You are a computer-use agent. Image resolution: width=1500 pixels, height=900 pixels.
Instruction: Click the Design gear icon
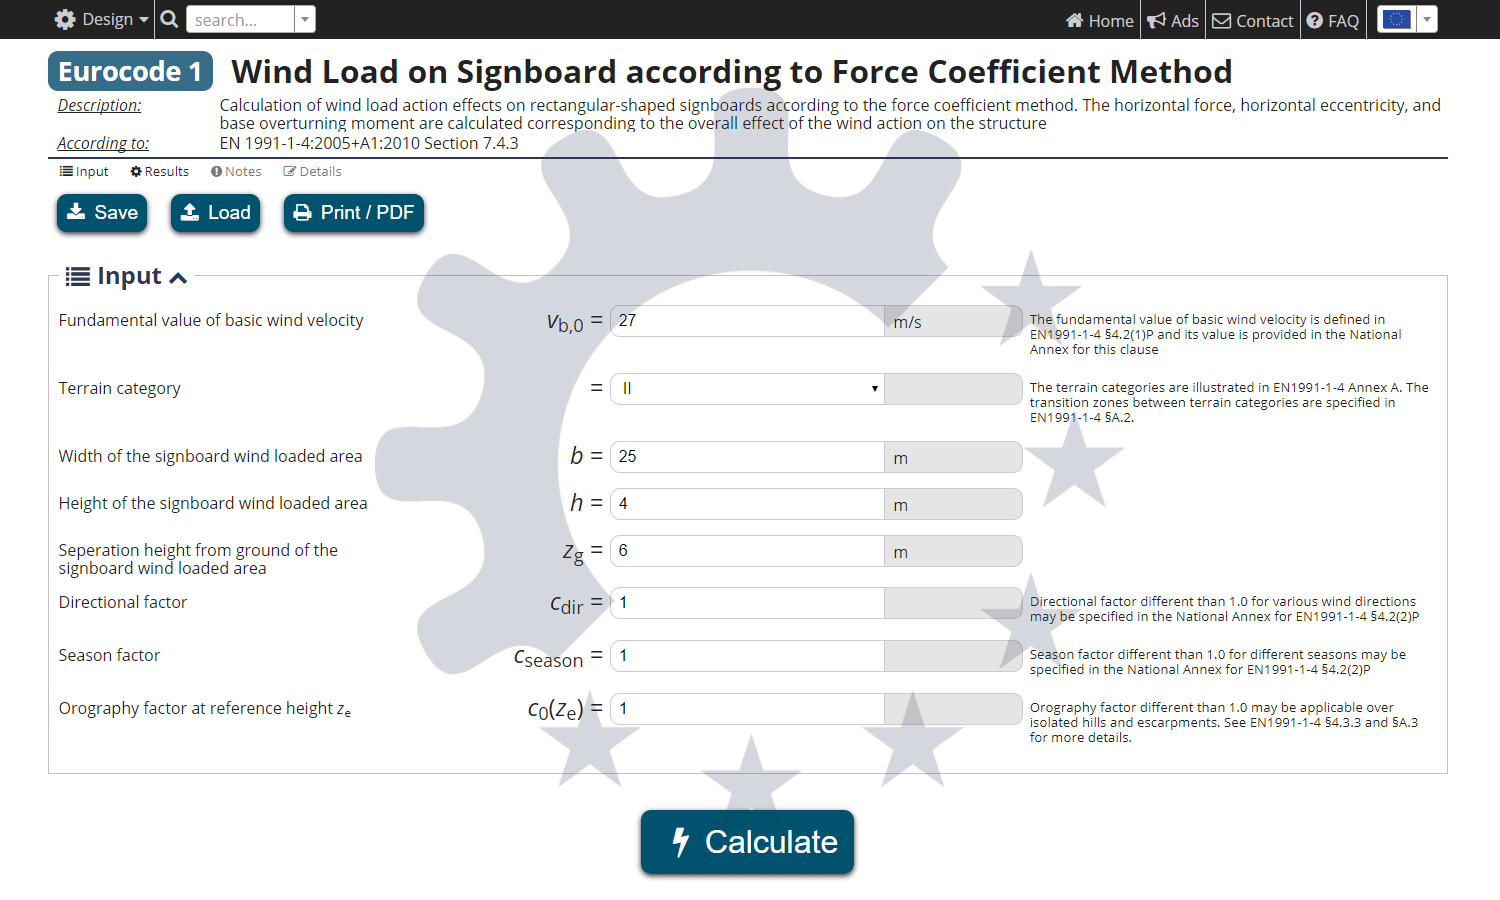pyautogui.click(x=65, y=19)
